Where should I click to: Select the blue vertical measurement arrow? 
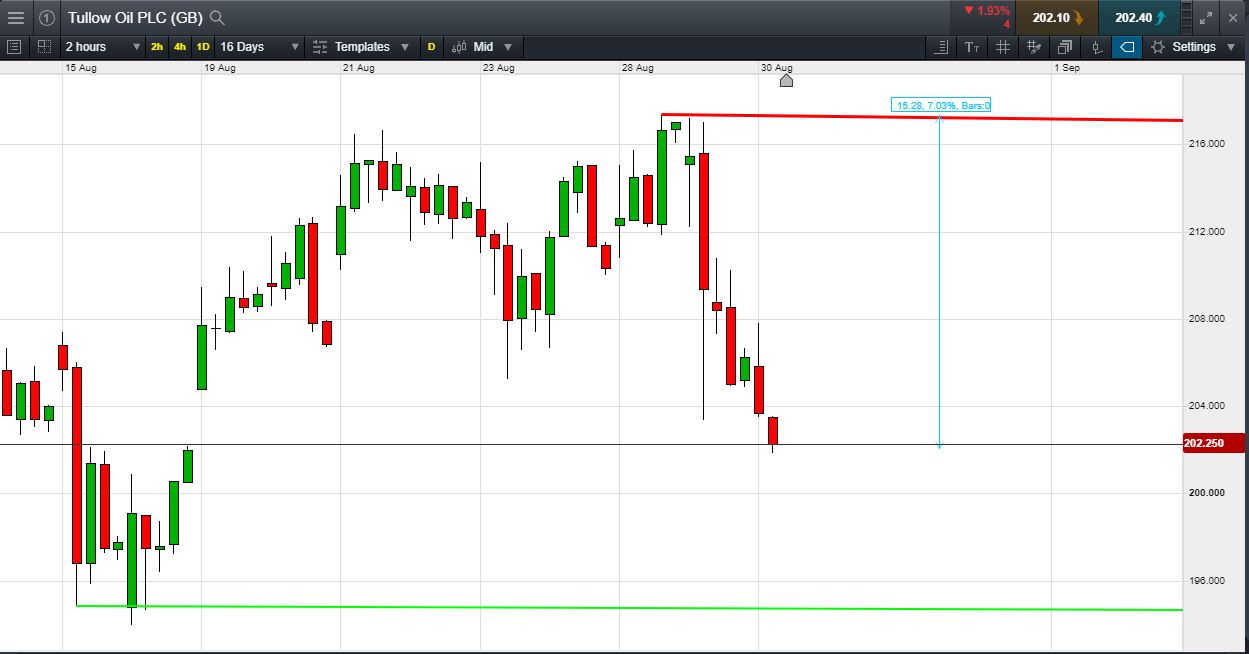pos(939,282)
